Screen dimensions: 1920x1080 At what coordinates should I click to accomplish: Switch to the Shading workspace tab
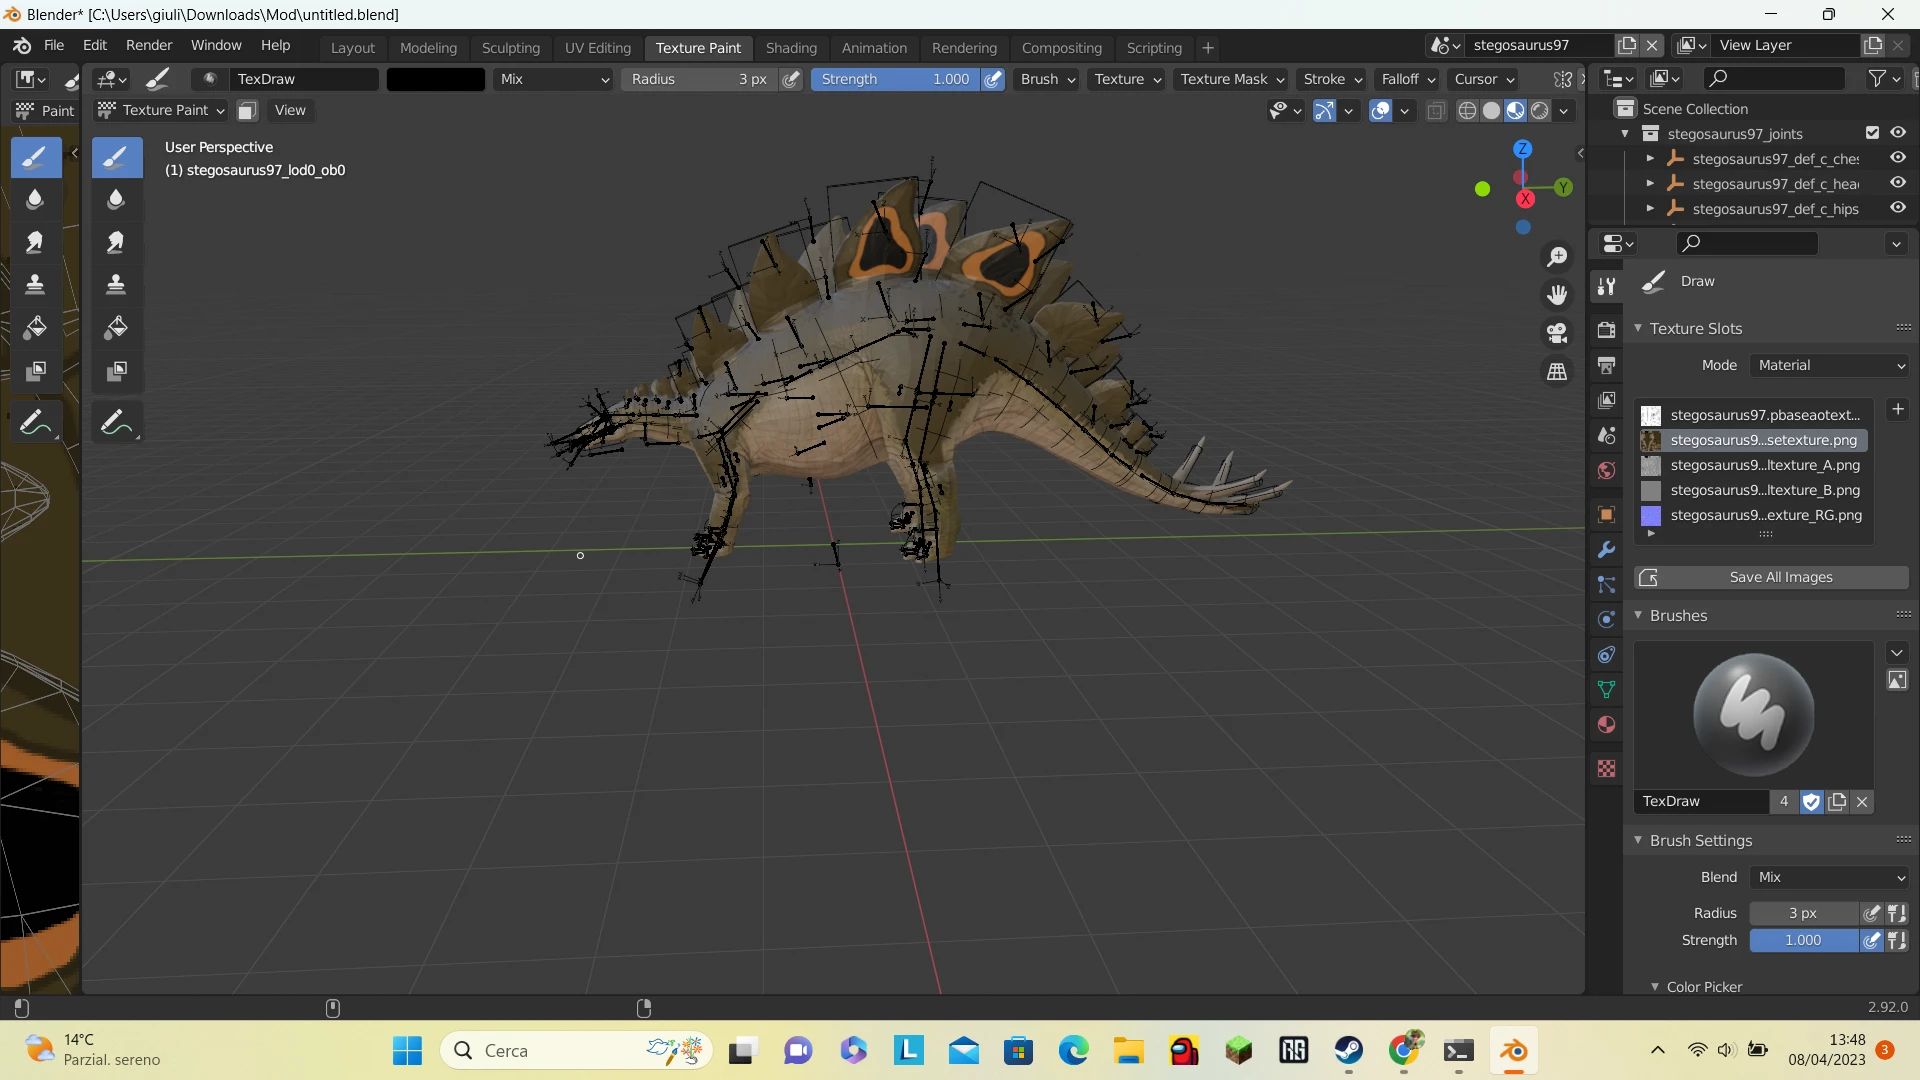(791, 48)
